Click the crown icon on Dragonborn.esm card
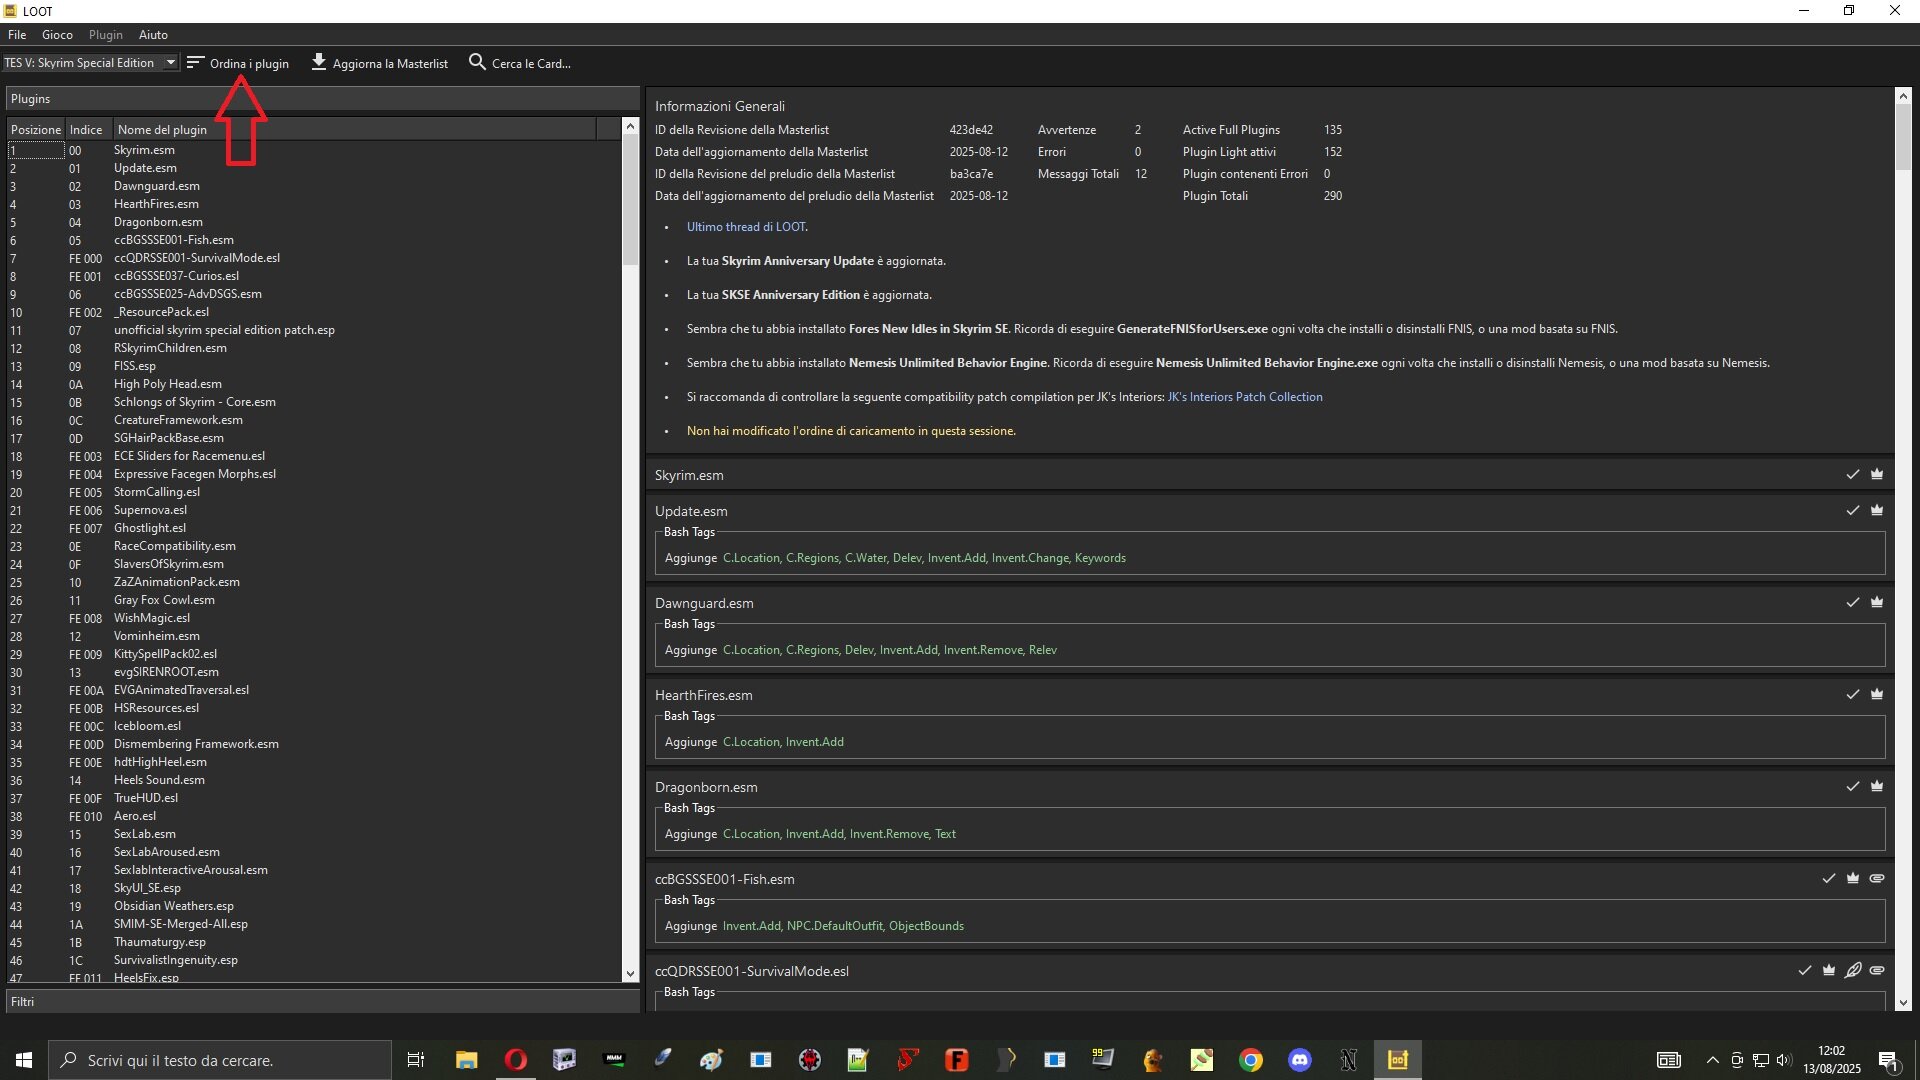1920x1080 pixels. pyautogui.click(x=1877, y=787)
